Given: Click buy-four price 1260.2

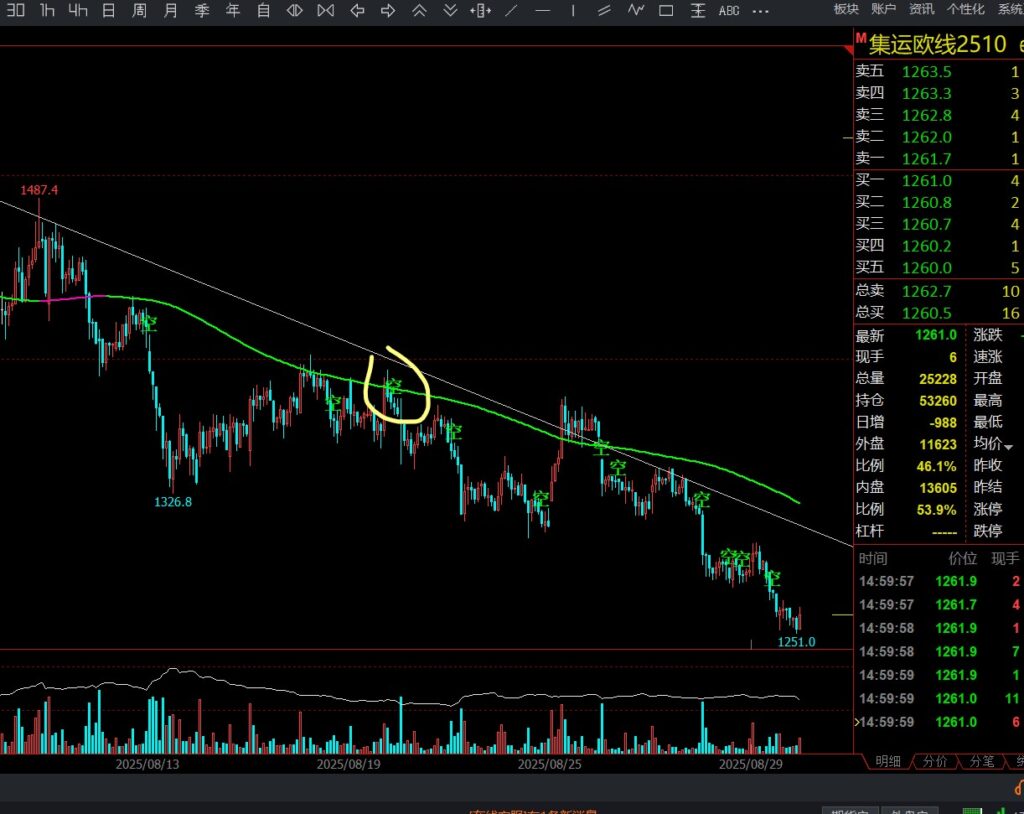Looking at the screenshot, I should click(x=926, y=246).
